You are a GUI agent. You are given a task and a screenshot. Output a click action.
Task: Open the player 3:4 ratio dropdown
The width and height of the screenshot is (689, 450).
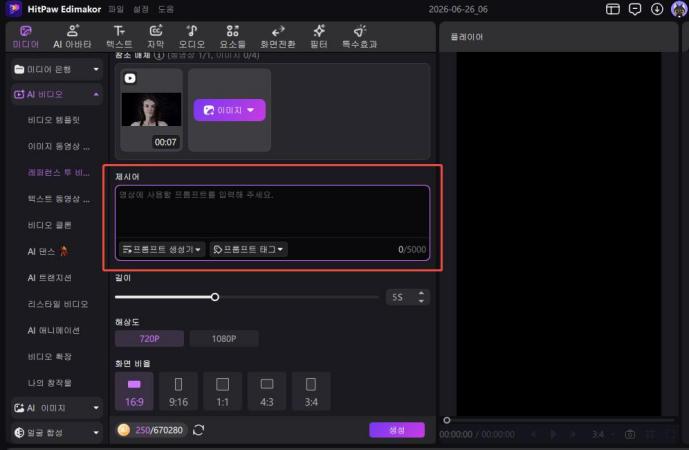pyautogui.click(x=603, y=435)
